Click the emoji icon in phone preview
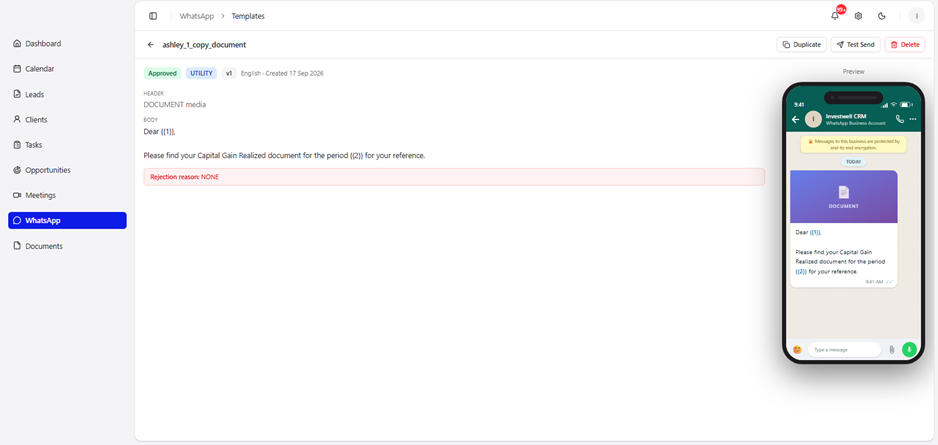Screen dimensions: 938x445 pos(797,349)
